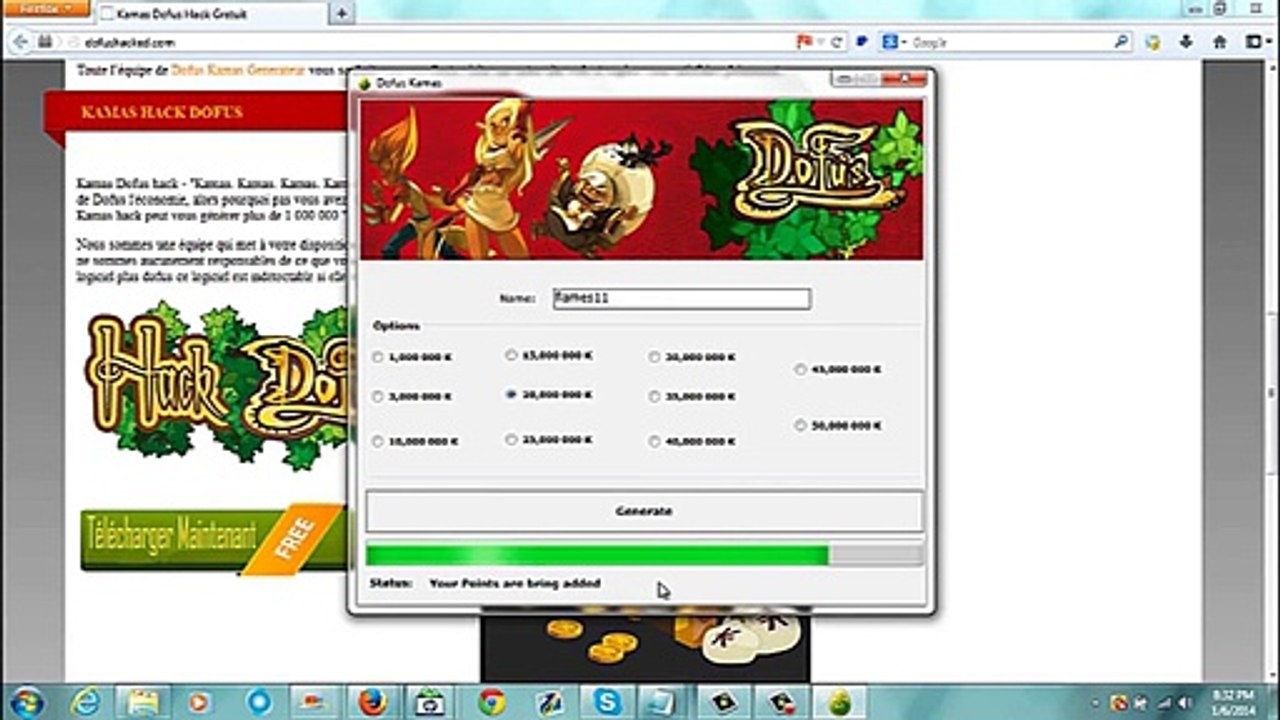Open the orange Firefox menu button
Viewport: 1280px width, 720px height.
[x=45, y=8]
